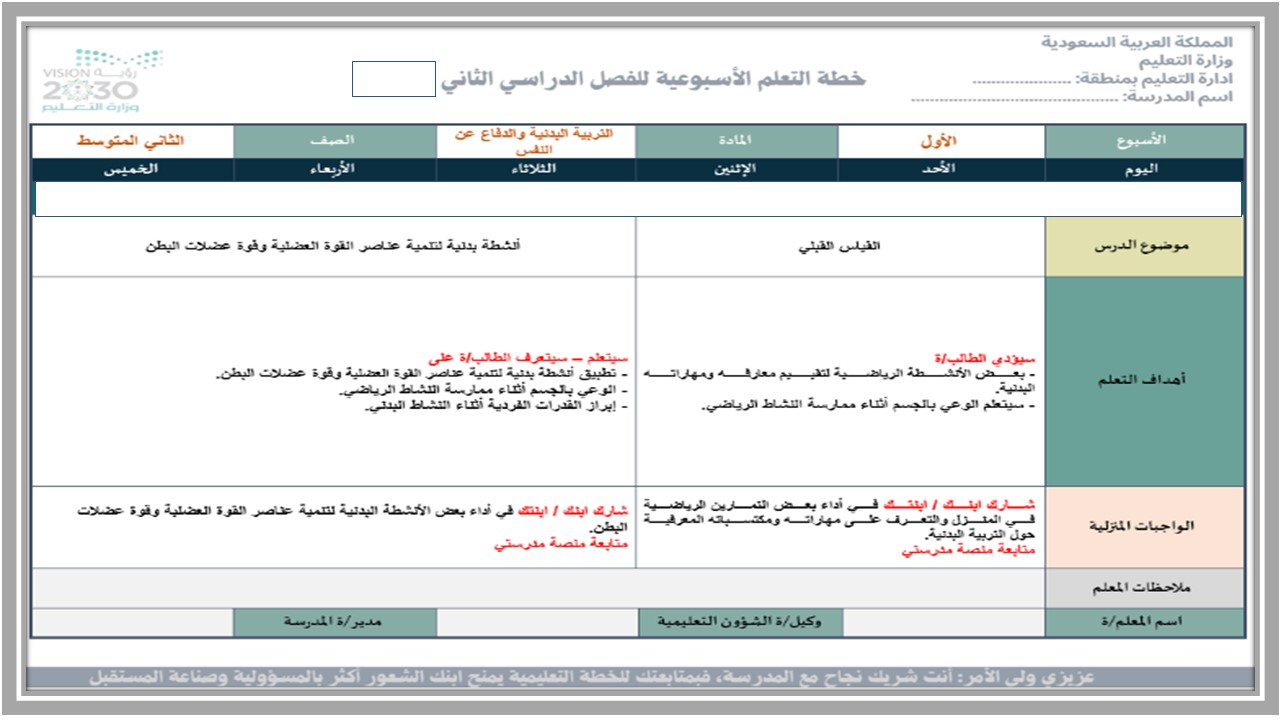The height and width of the screenshot is (720, 1280).
Task: Select the week value cell labeled الأول
Action: coord(940,141)
